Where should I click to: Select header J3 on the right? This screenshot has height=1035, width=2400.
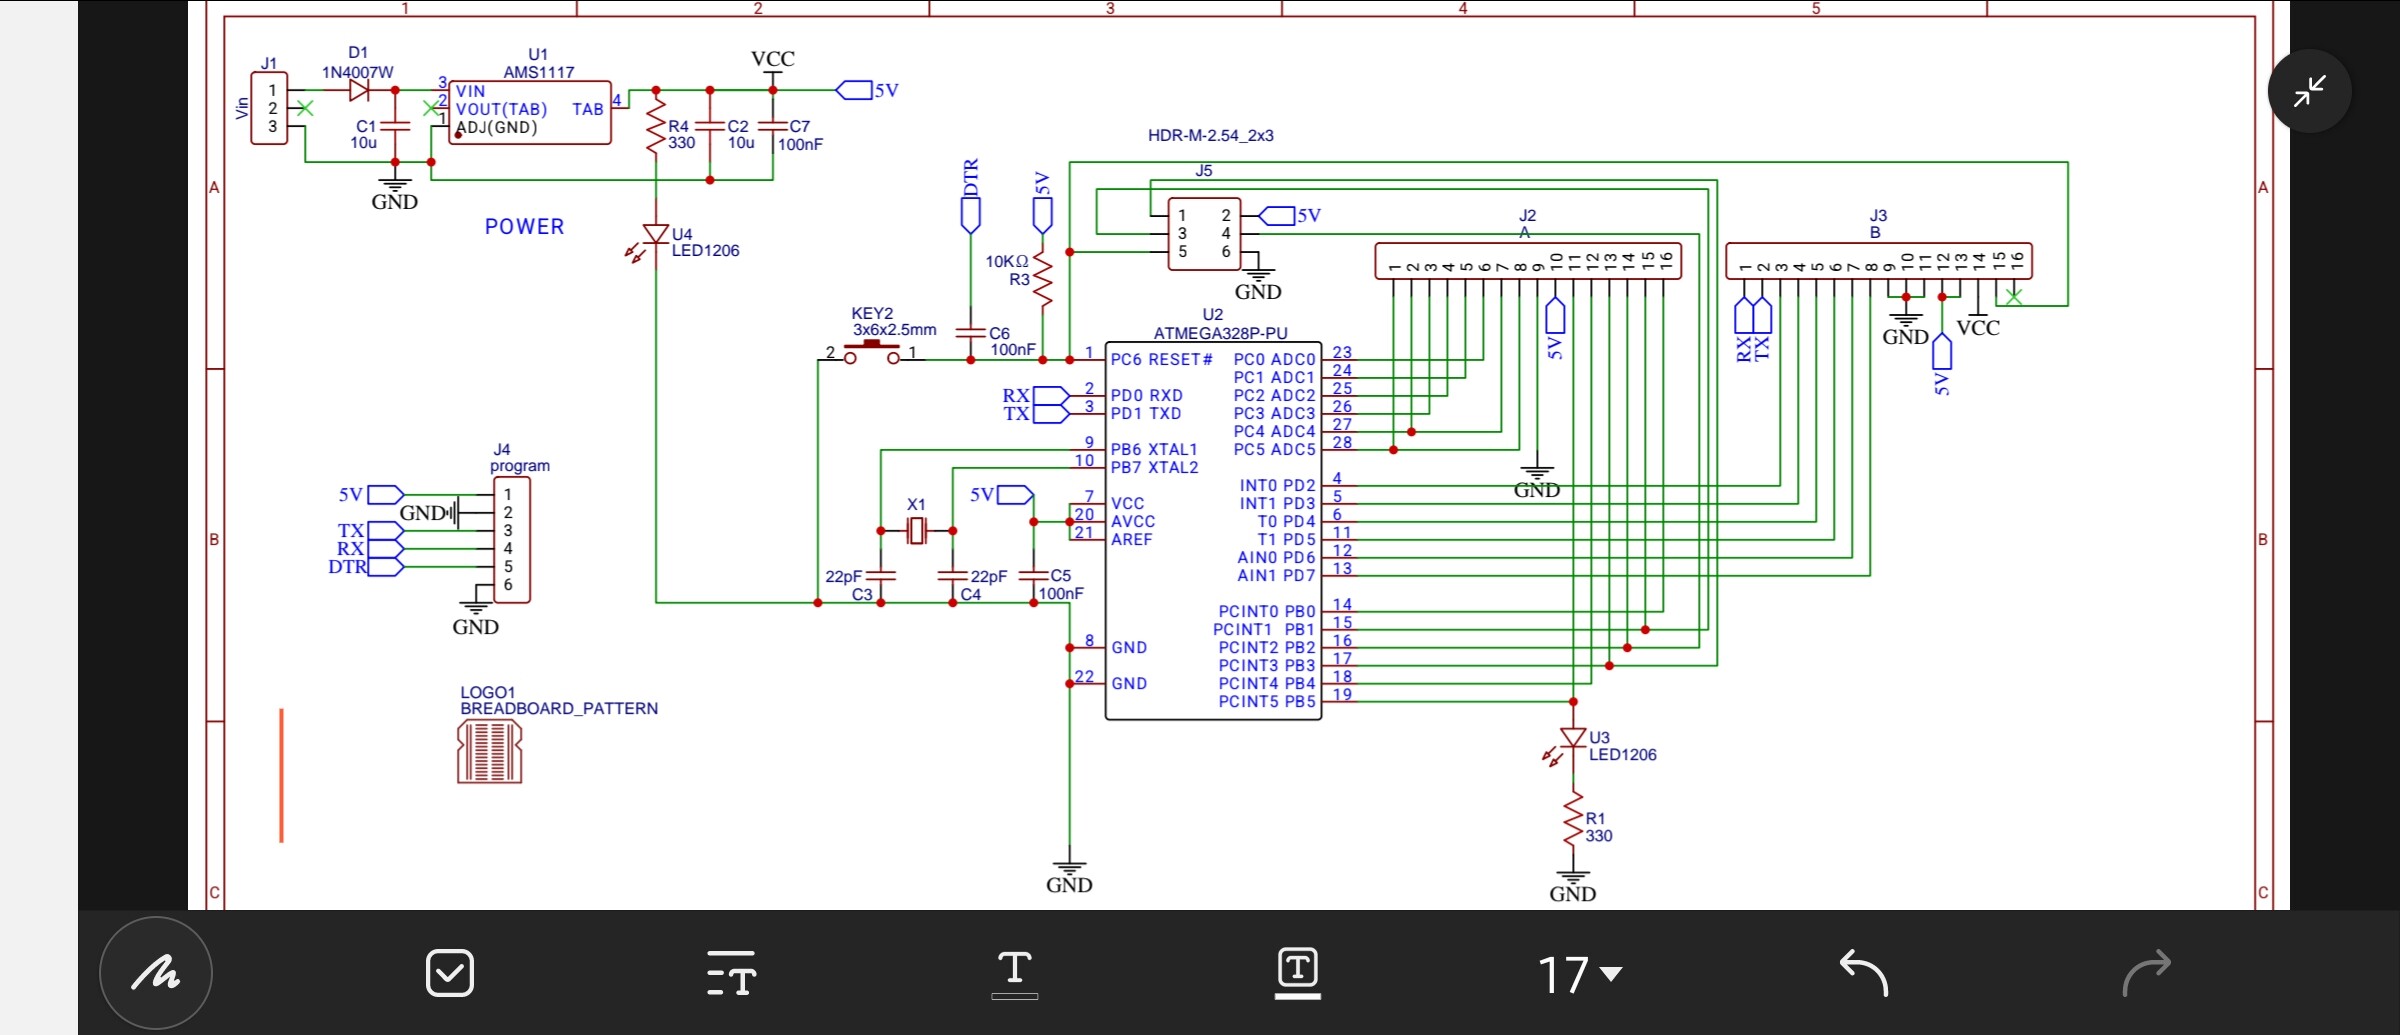point(1878,262)
